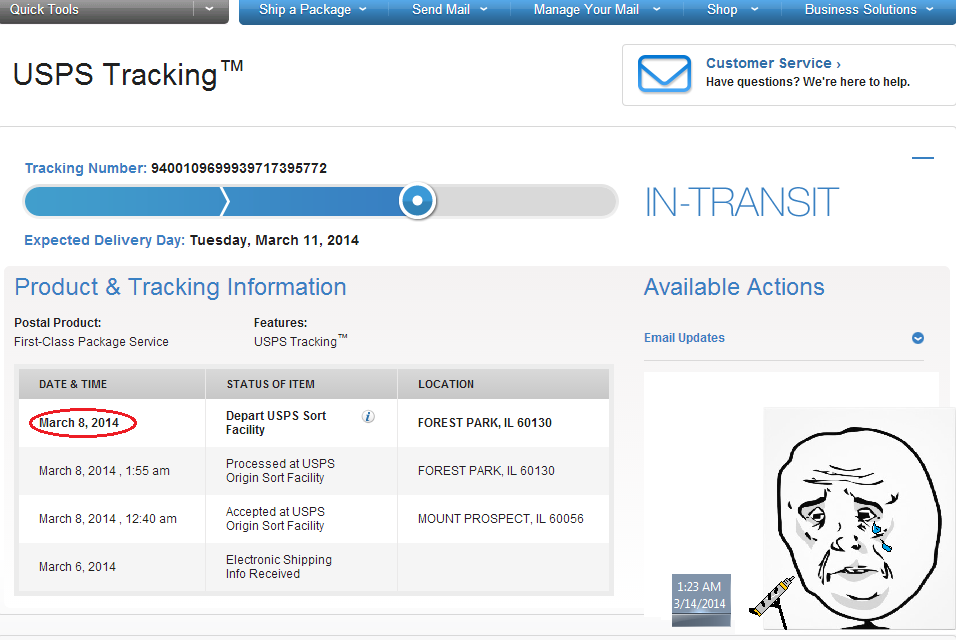The height and width of the screenshot is (640, 956).
Task: Click the Tracking Number label
Action: point(86,168)
